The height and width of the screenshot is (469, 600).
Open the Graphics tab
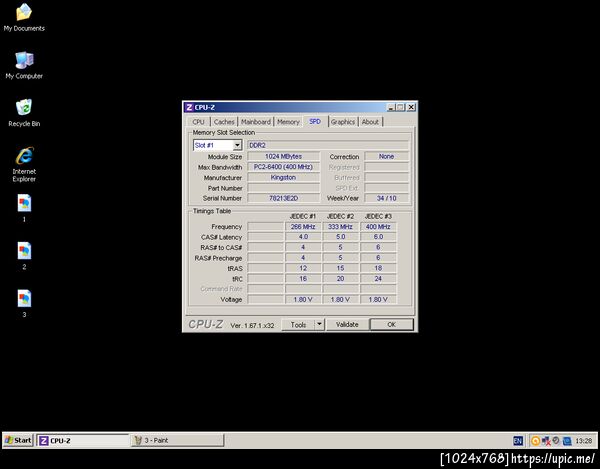coord(343,122)
